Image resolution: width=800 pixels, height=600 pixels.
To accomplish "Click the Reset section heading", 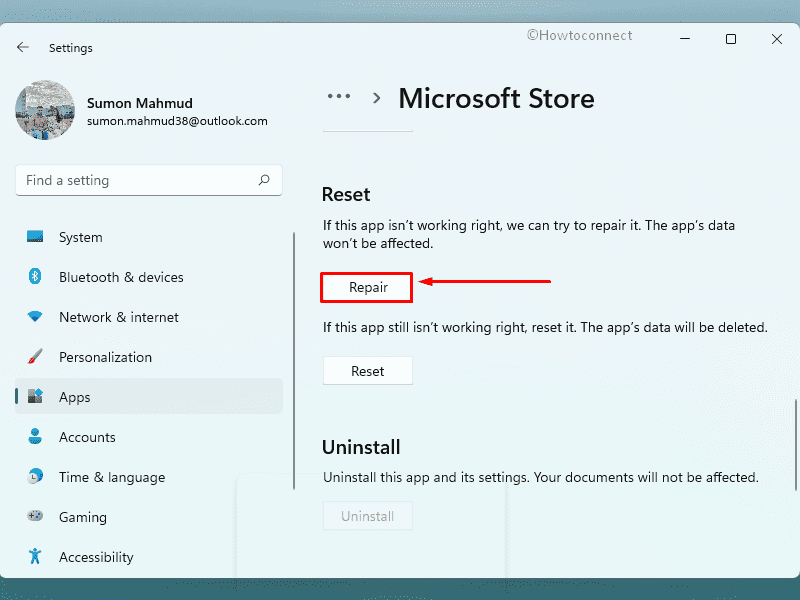I will pos(346,194).
